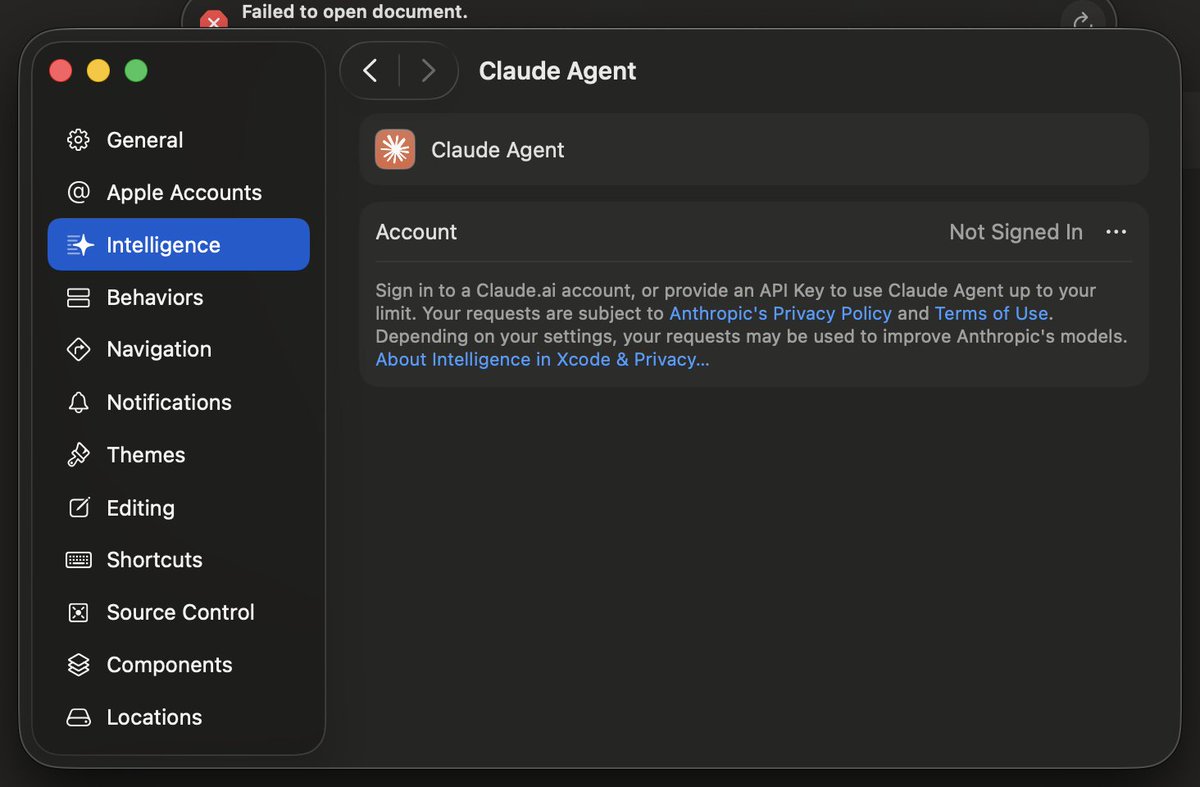1200x787 pixels.
Task: Select the Apple Accounts @ icon
Action: point(78,192)
